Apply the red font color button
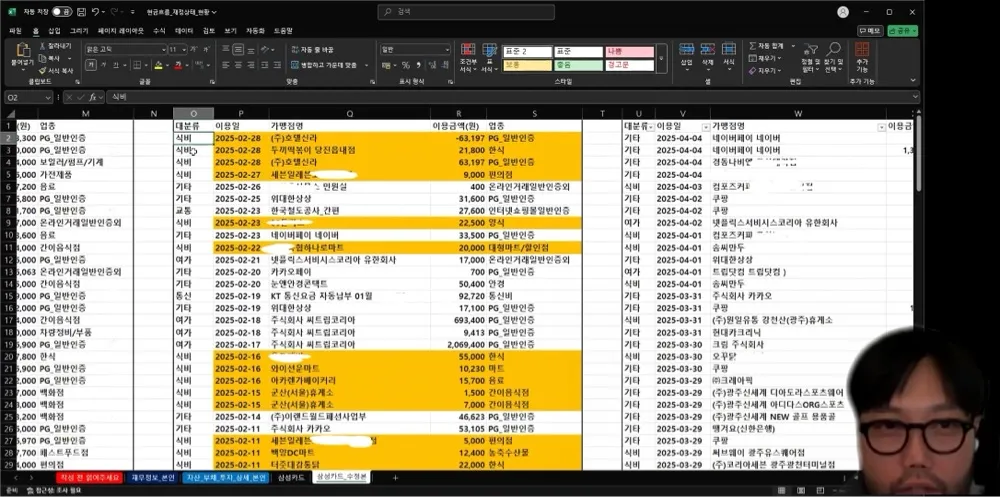Screen dimensions: 1001x497 pos(178,65)
